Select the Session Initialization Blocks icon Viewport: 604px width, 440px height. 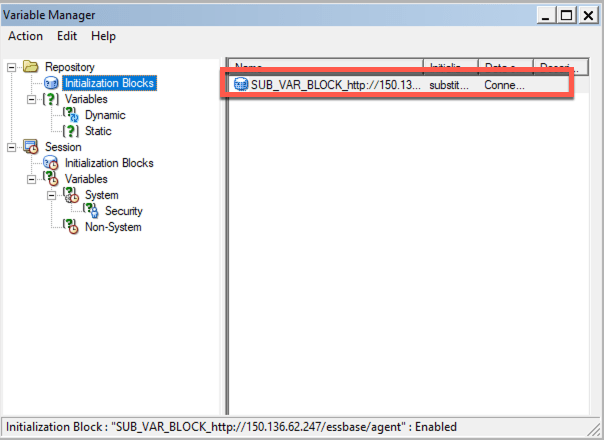coord(51,163)
